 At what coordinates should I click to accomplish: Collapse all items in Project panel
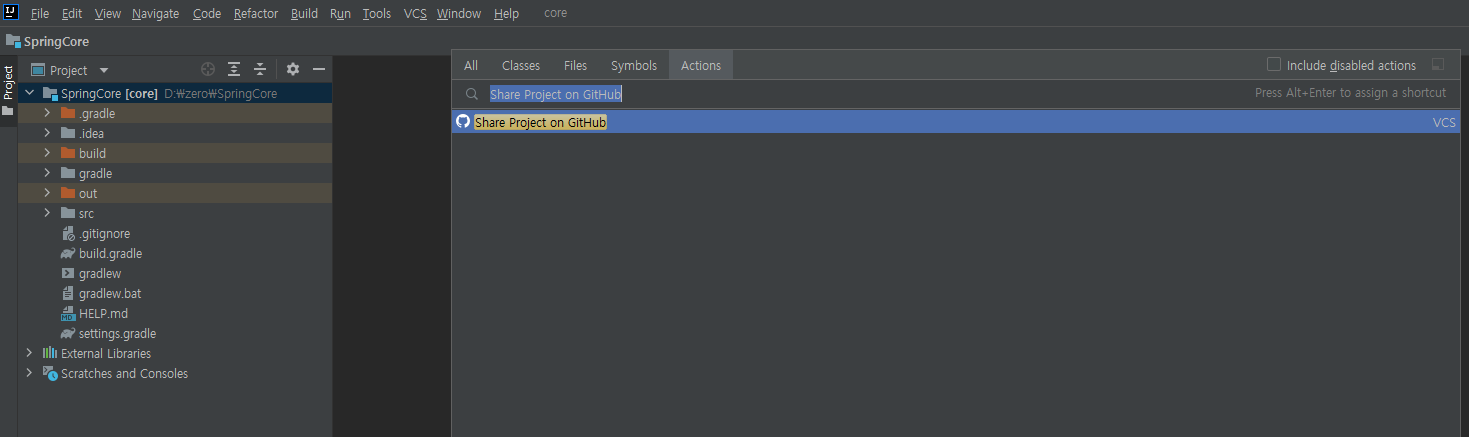[260, 69]
